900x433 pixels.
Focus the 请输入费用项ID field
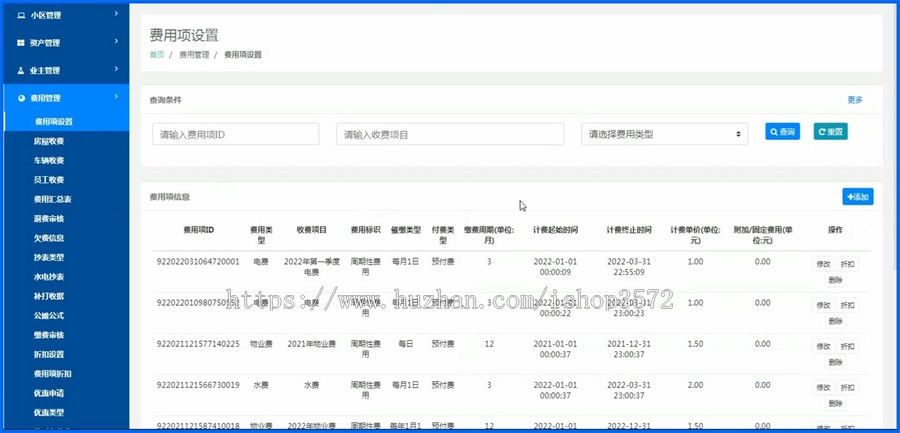(x=235, y=134)
